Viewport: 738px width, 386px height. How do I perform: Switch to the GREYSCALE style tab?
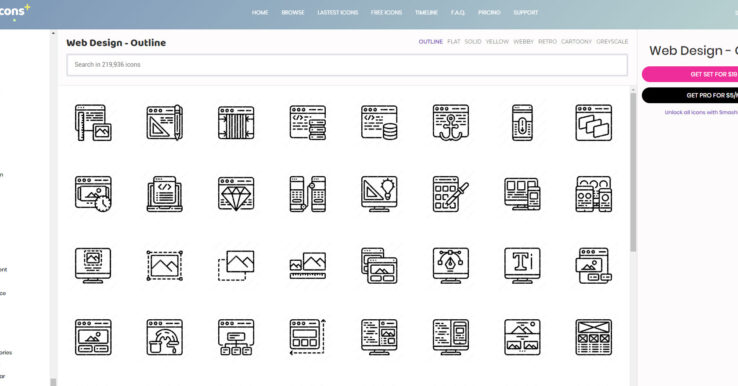coord(612,42)
